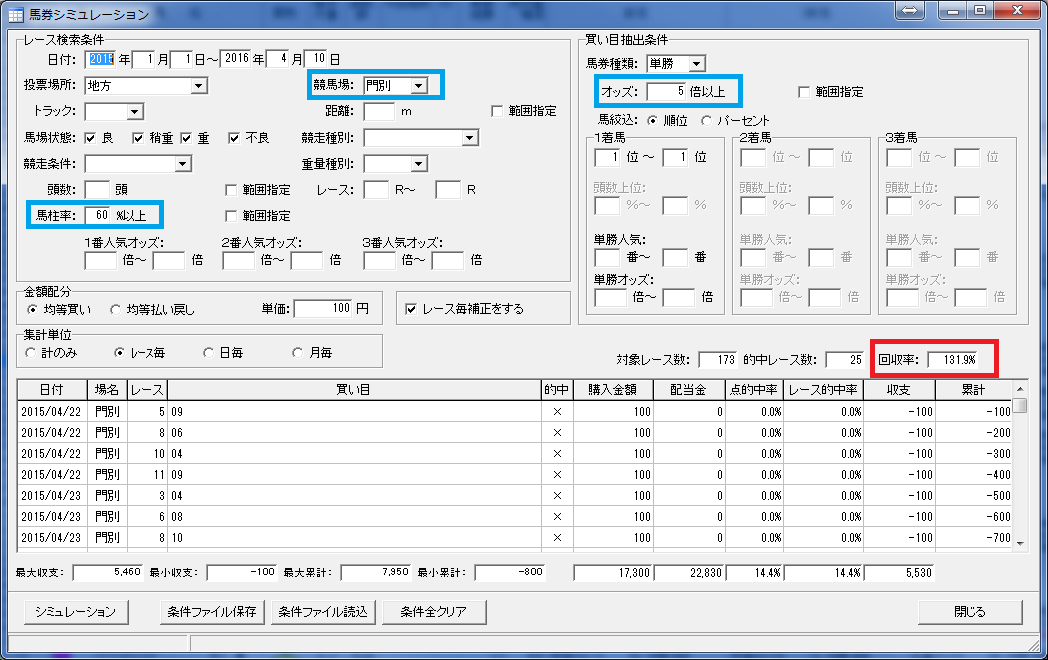1048x660 pixels.
Task: Click the 購入金額 column header
Action: (x=613, y=390)
